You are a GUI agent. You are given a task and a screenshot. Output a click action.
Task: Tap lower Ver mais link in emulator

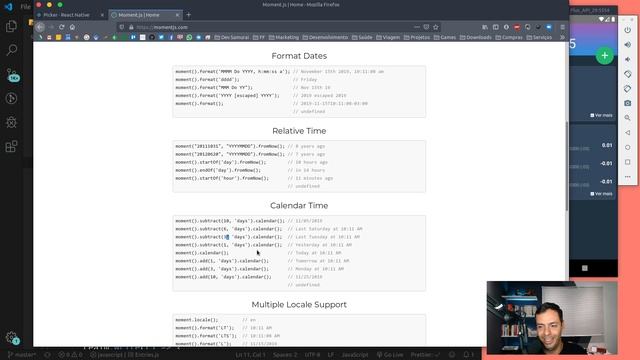click(601, 194)
